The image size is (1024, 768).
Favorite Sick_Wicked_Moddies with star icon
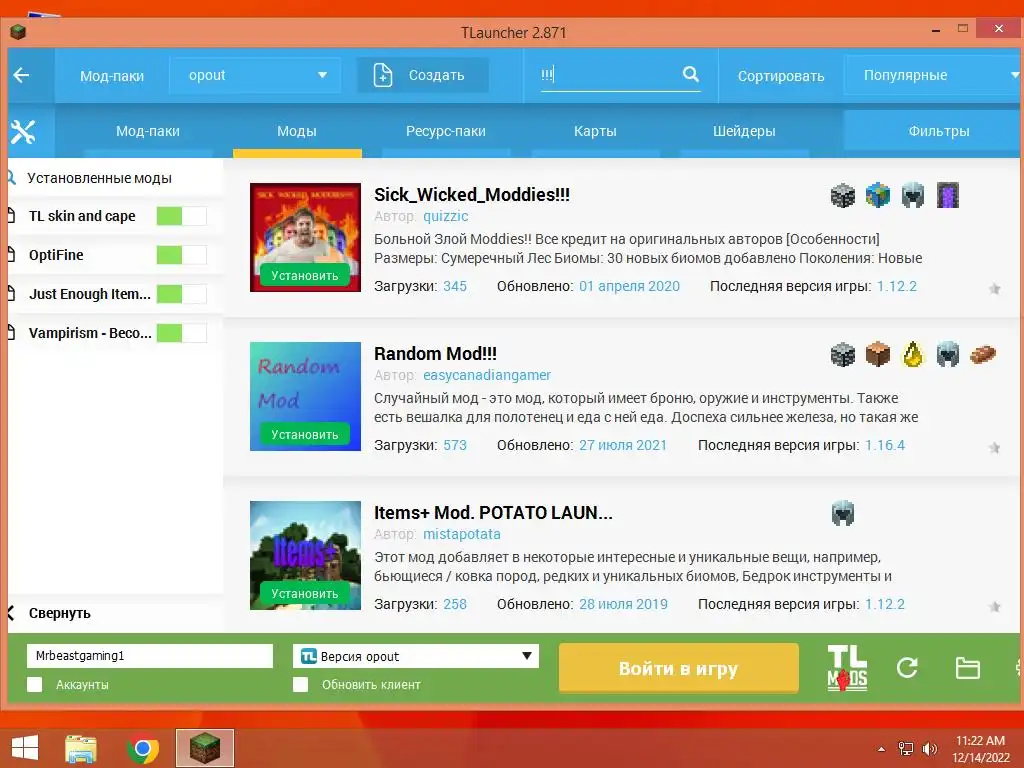pyautogui.click(x=995, y=289)
